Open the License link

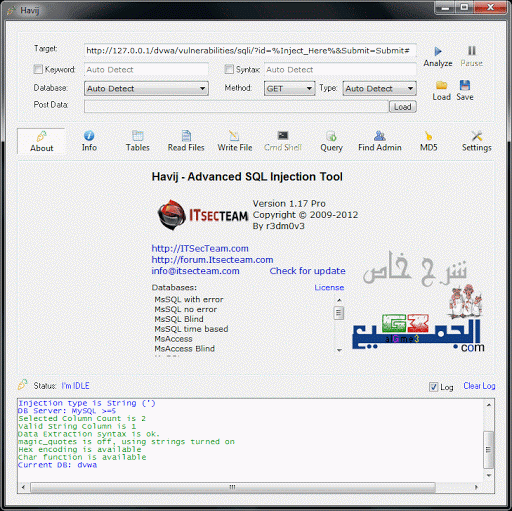pyautogui.click(x=329, y=287)
